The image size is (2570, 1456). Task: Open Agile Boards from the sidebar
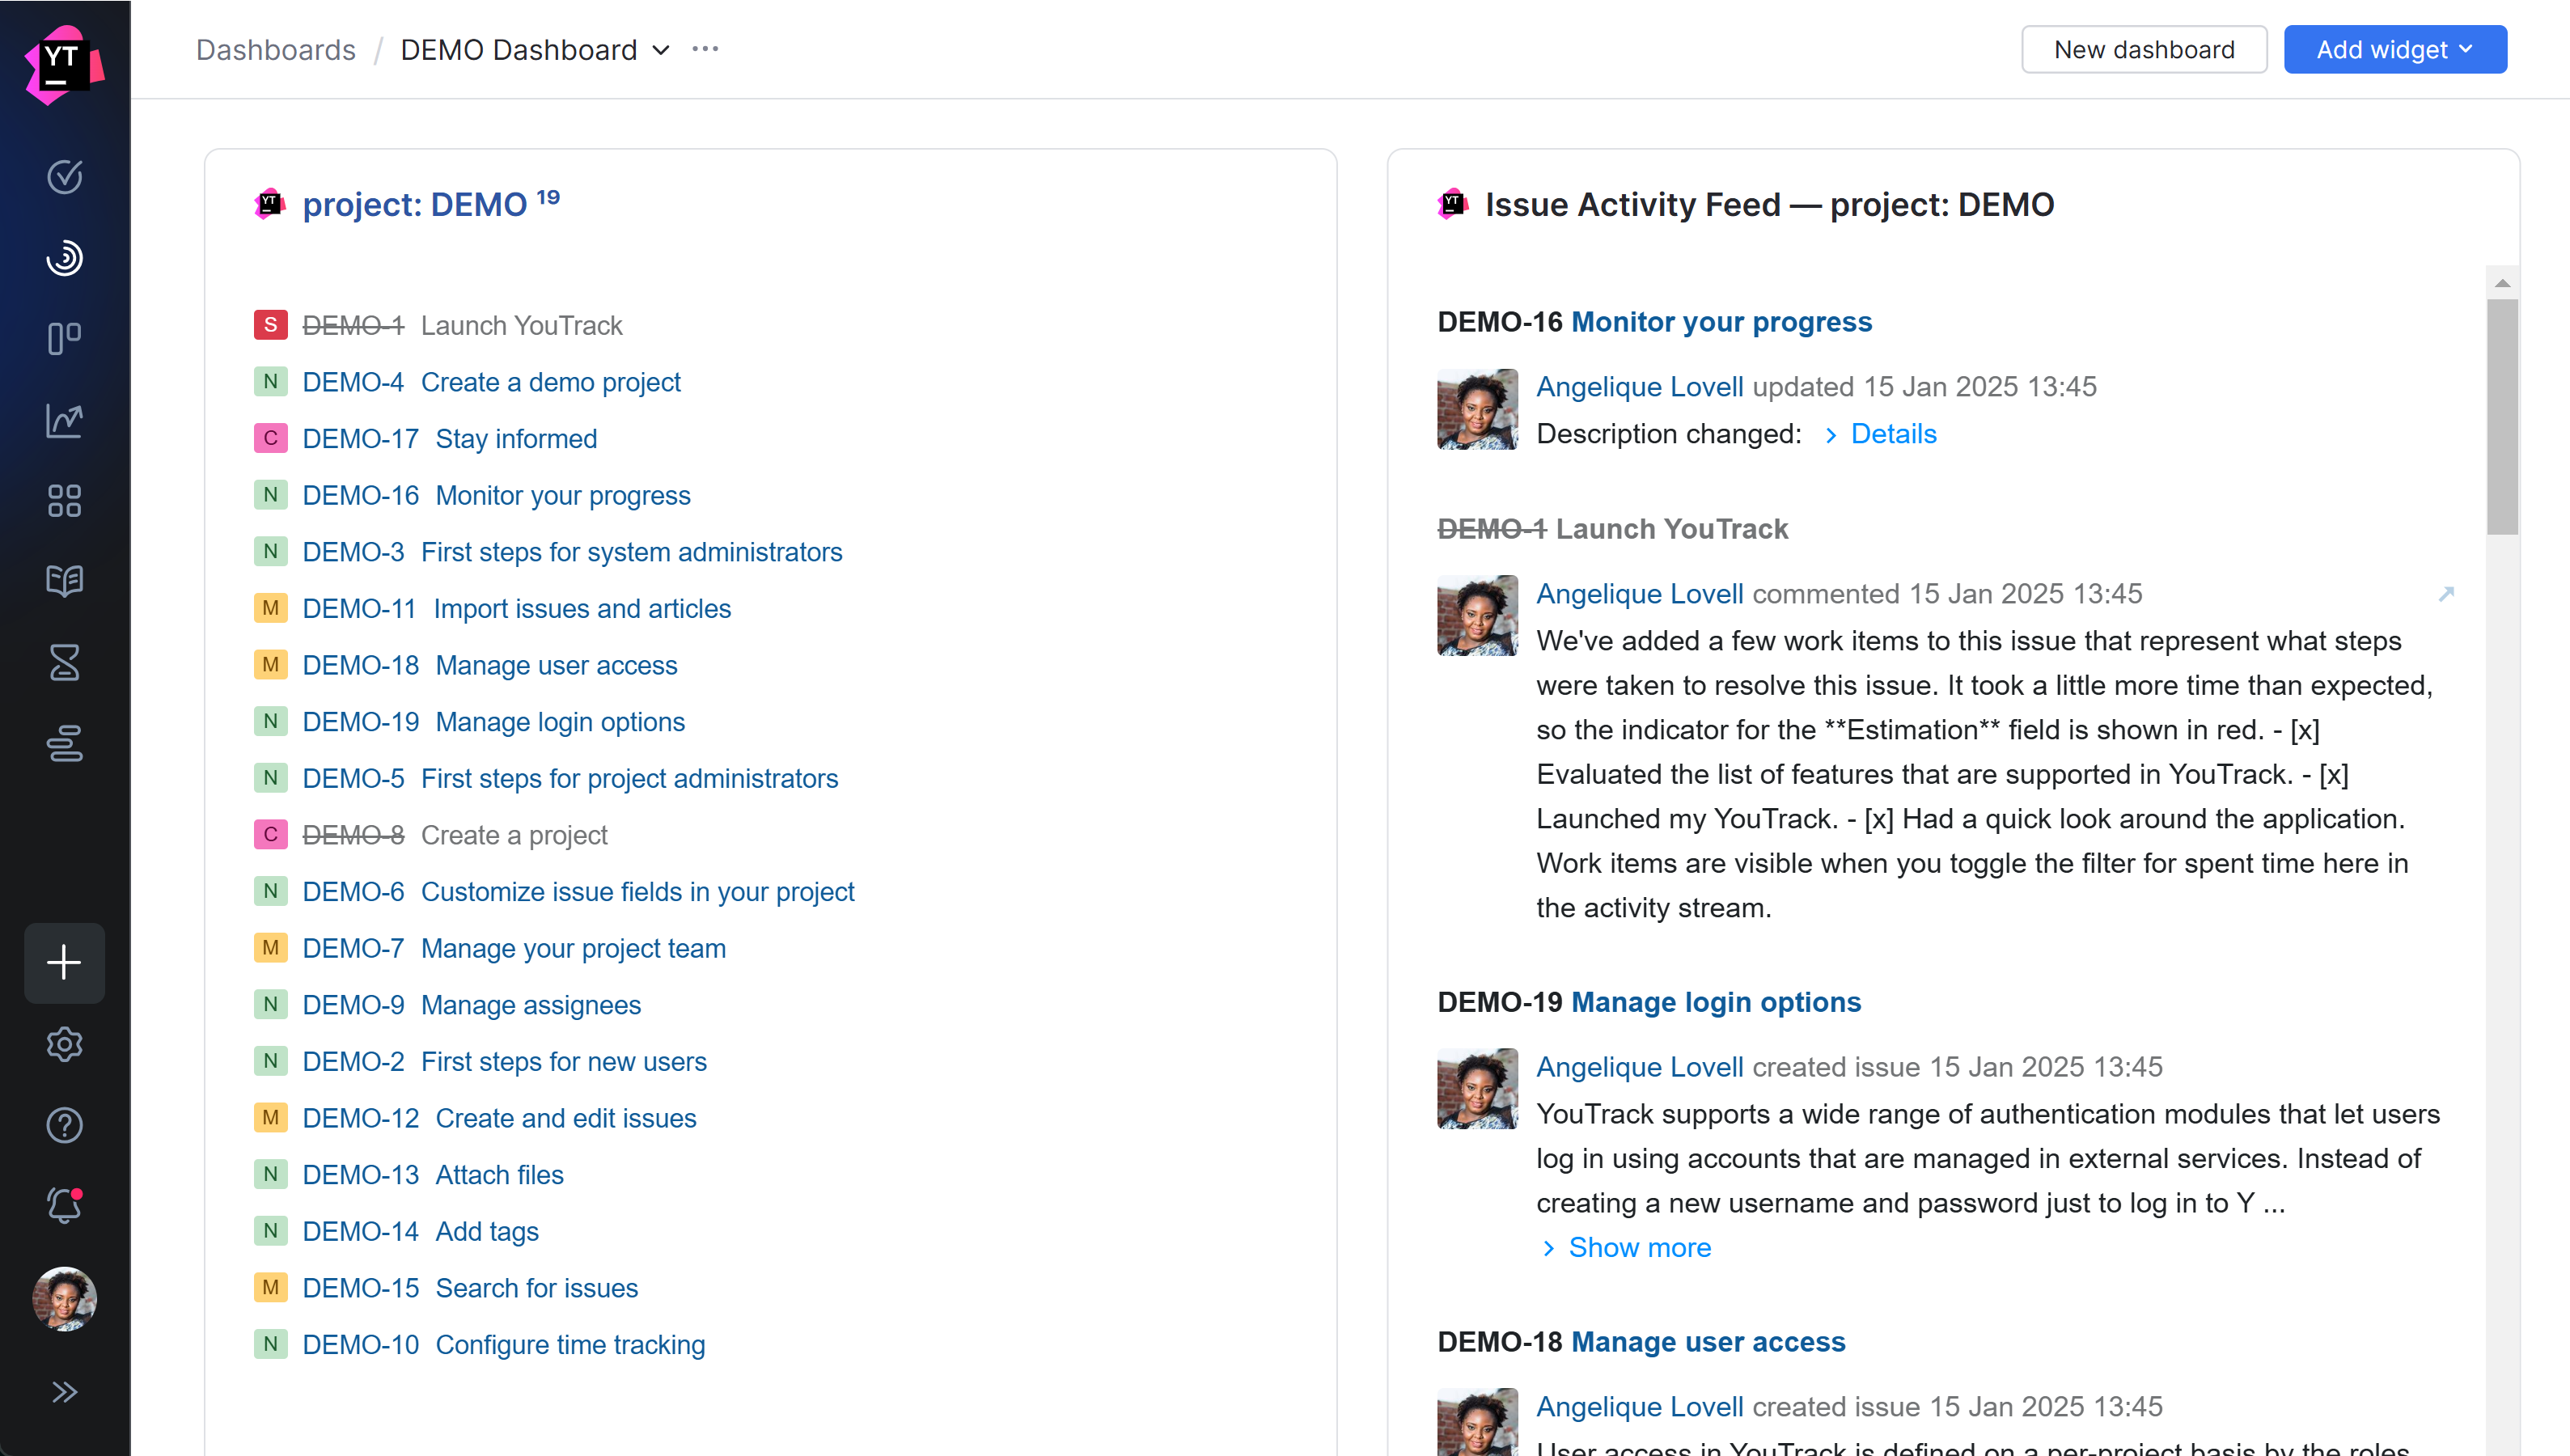[65, 338]
